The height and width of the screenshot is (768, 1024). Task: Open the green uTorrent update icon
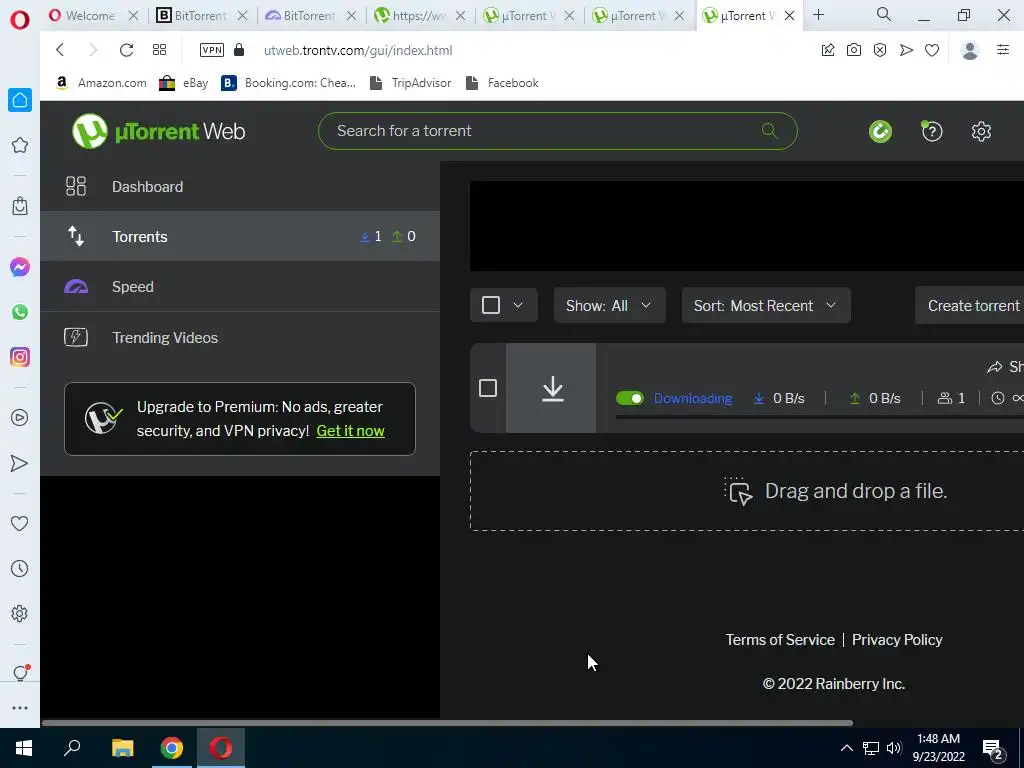click(x=880, y=131)
